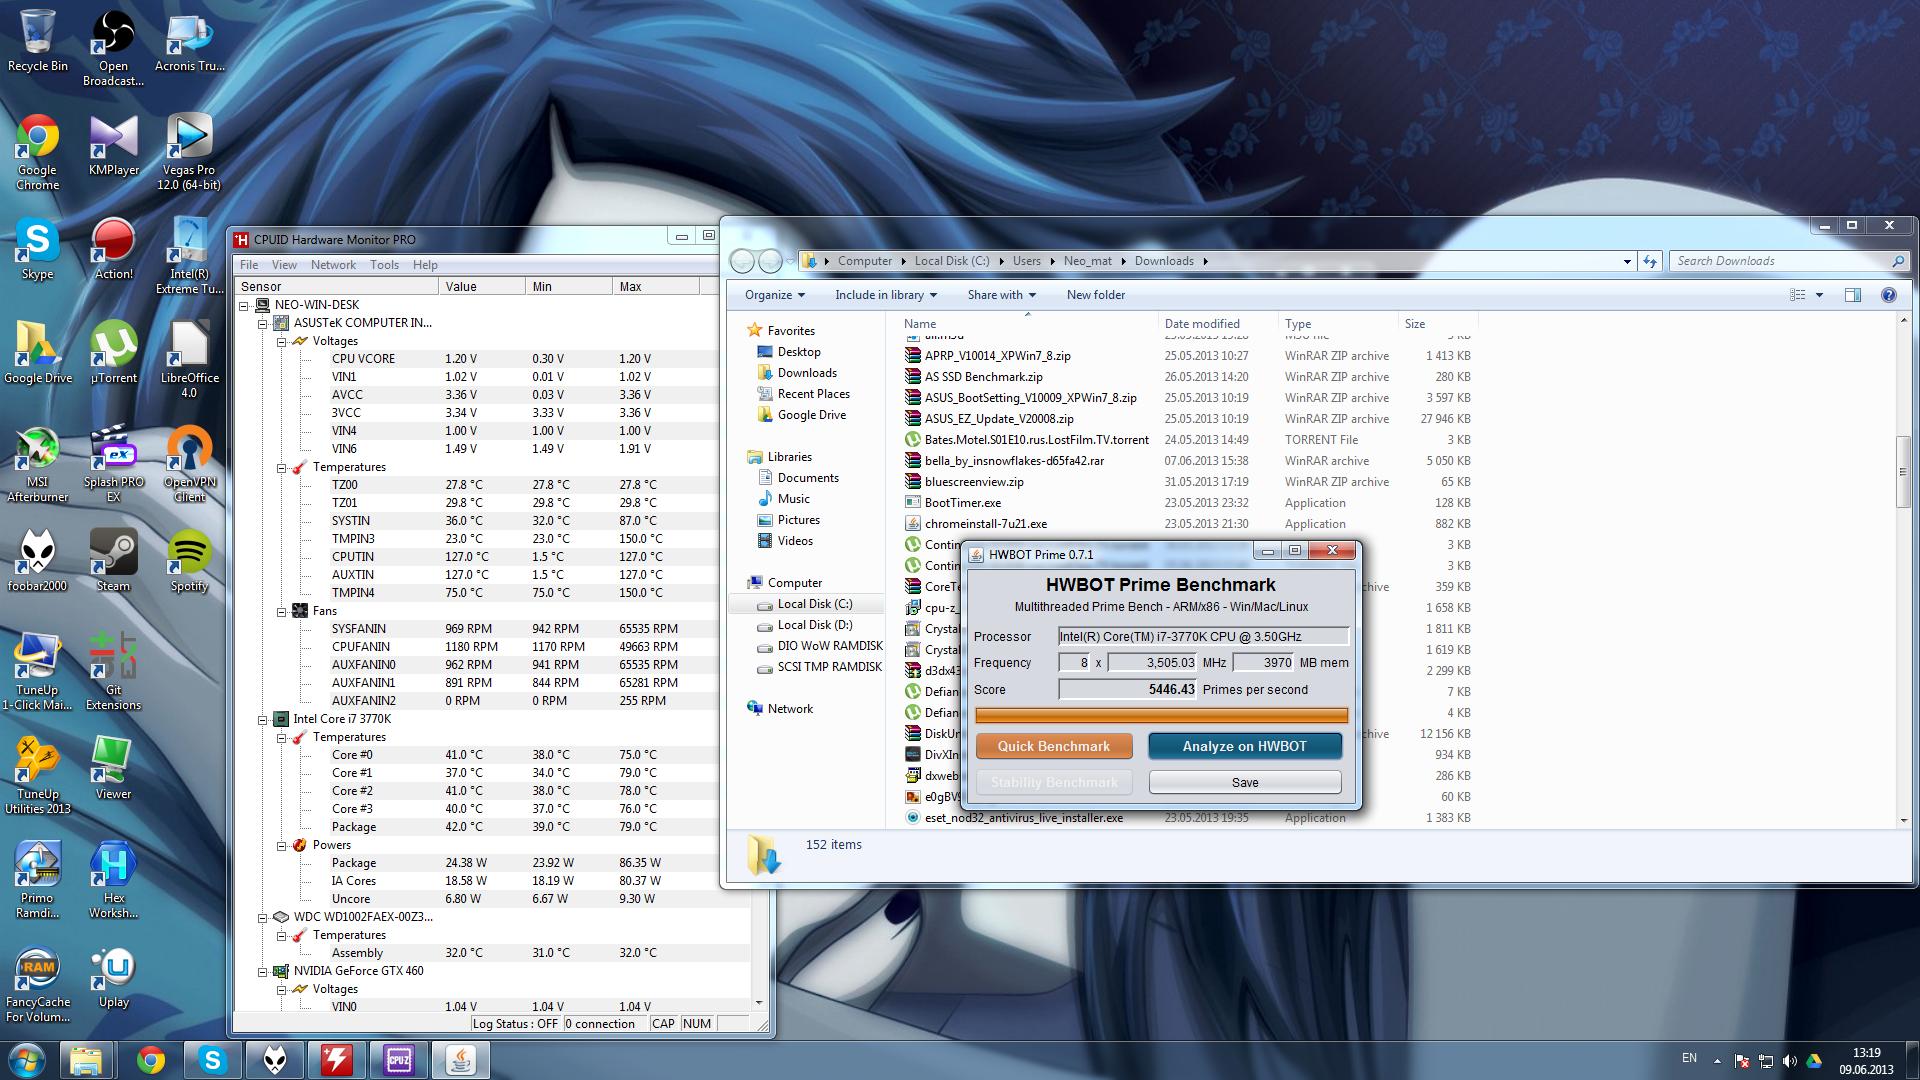Open the KMPlayer desktop shortcut
Viewport: 1920px width, 1080px height.
[113, 145]
